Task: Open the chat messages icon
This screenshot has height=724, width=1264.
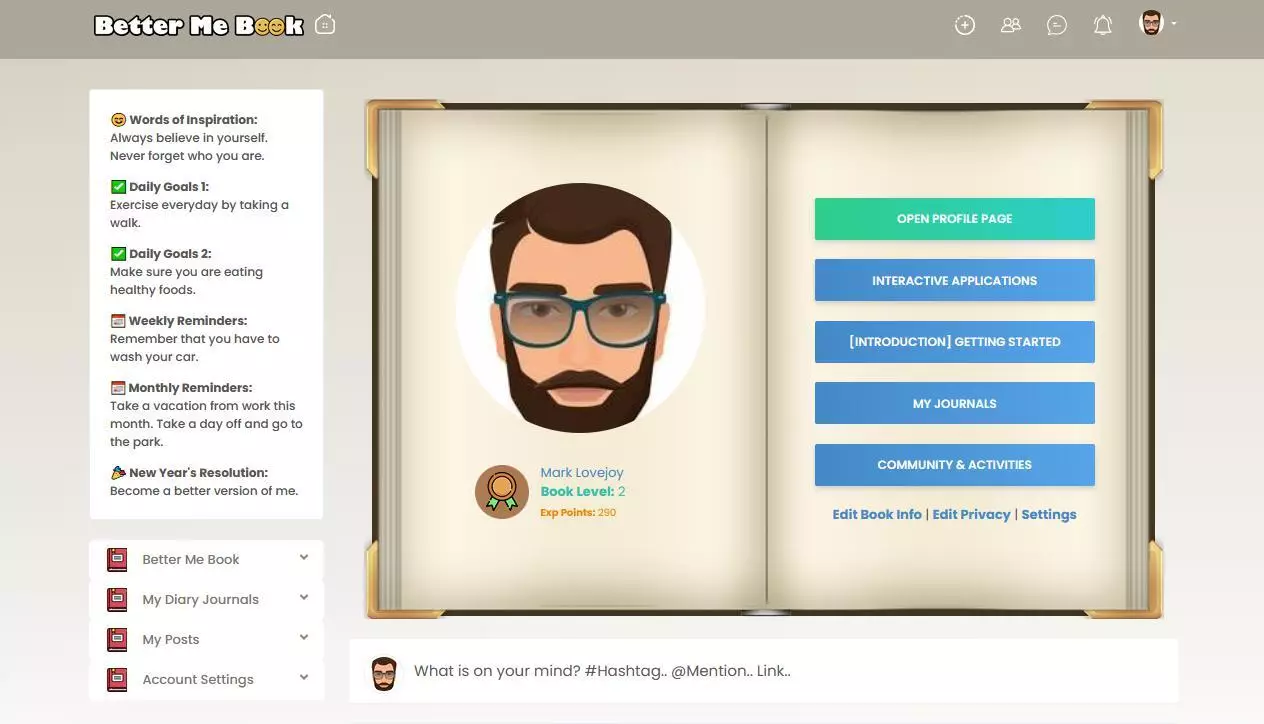Action: pyautogui.click(x=1056, y=24)
